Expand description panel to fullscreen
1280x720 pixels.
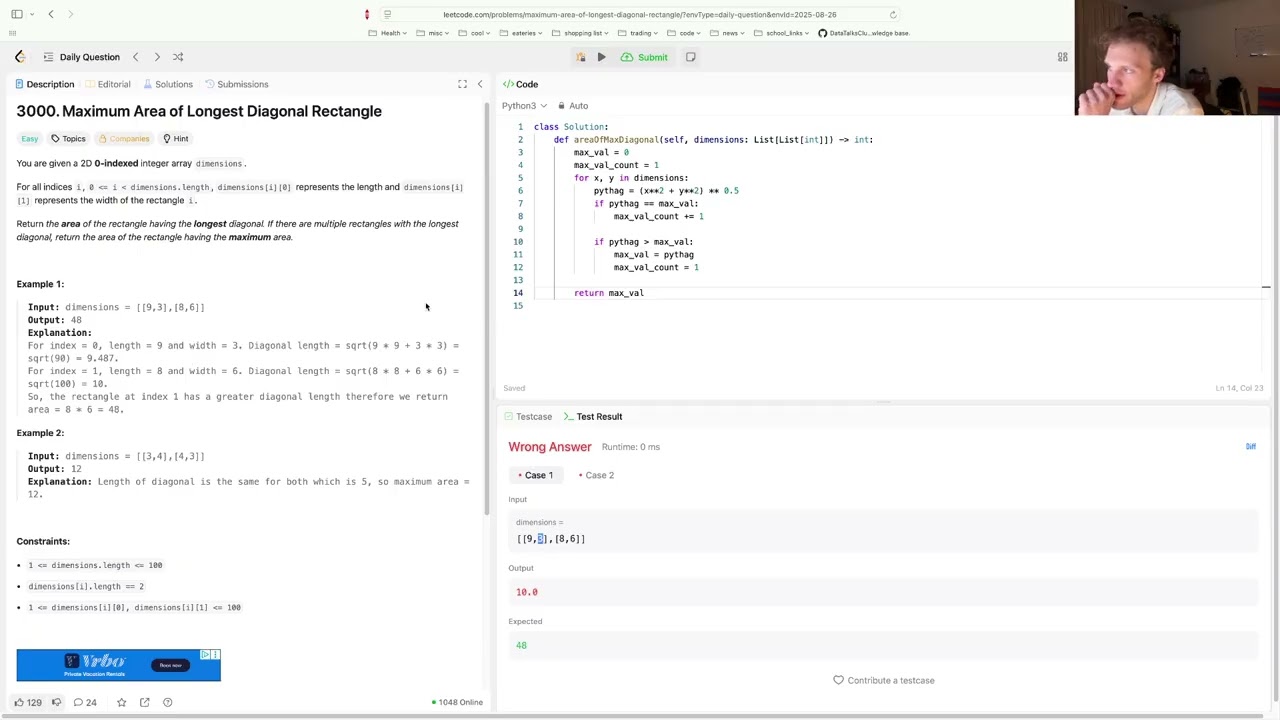(x=462, y=84)
